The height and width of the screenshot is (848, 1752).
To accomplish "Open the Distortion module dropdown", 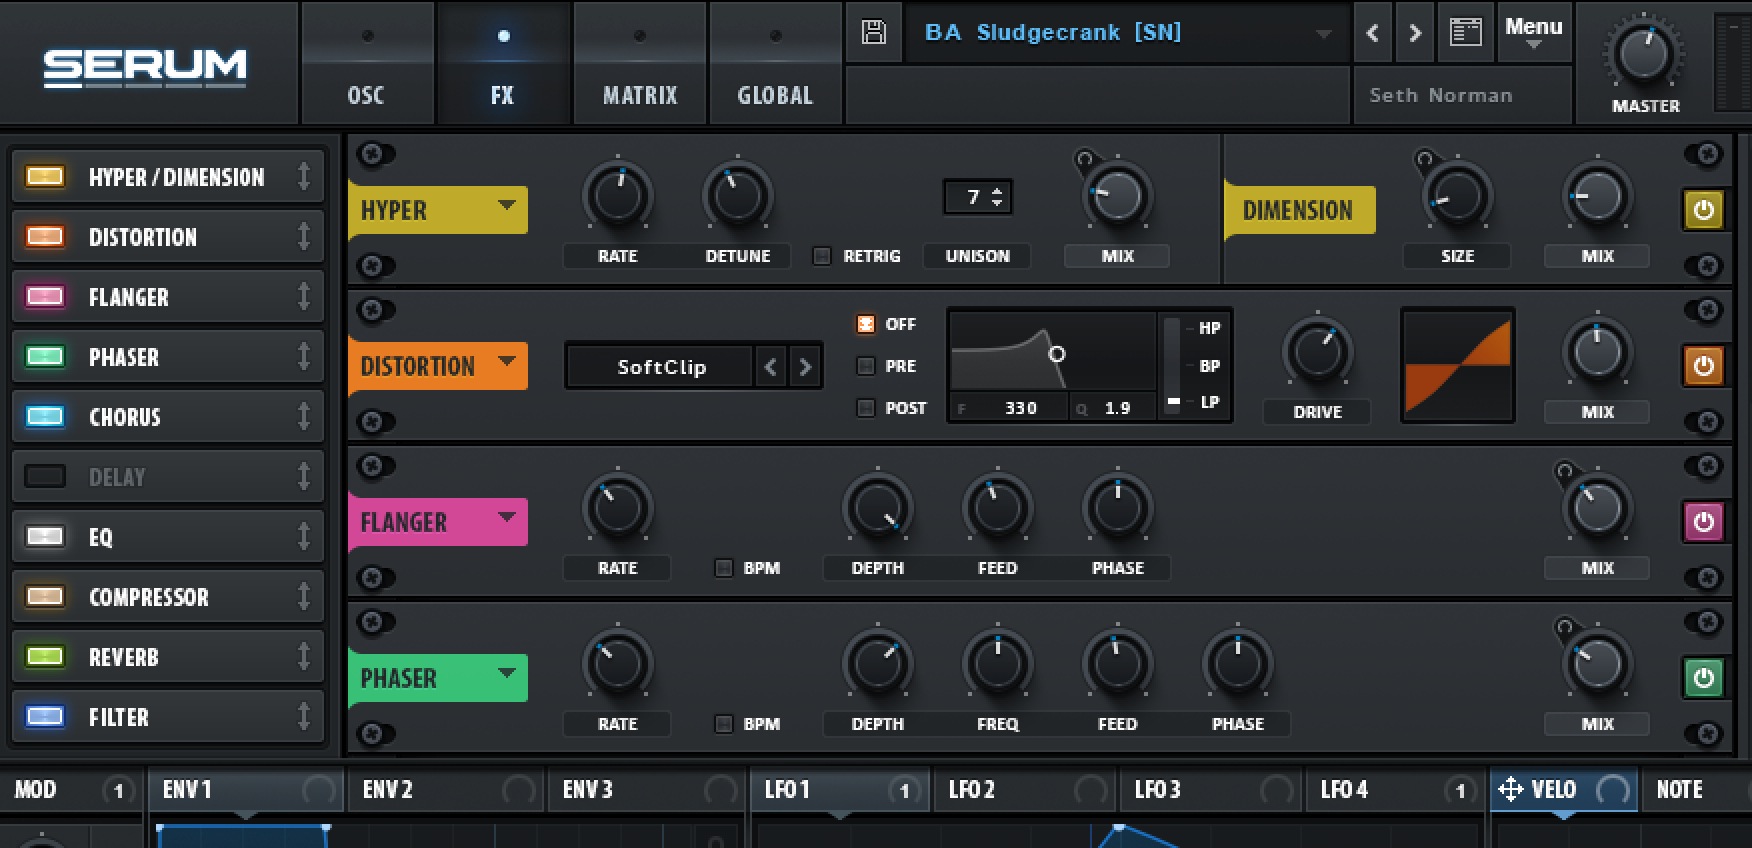I will coord(507,361).
